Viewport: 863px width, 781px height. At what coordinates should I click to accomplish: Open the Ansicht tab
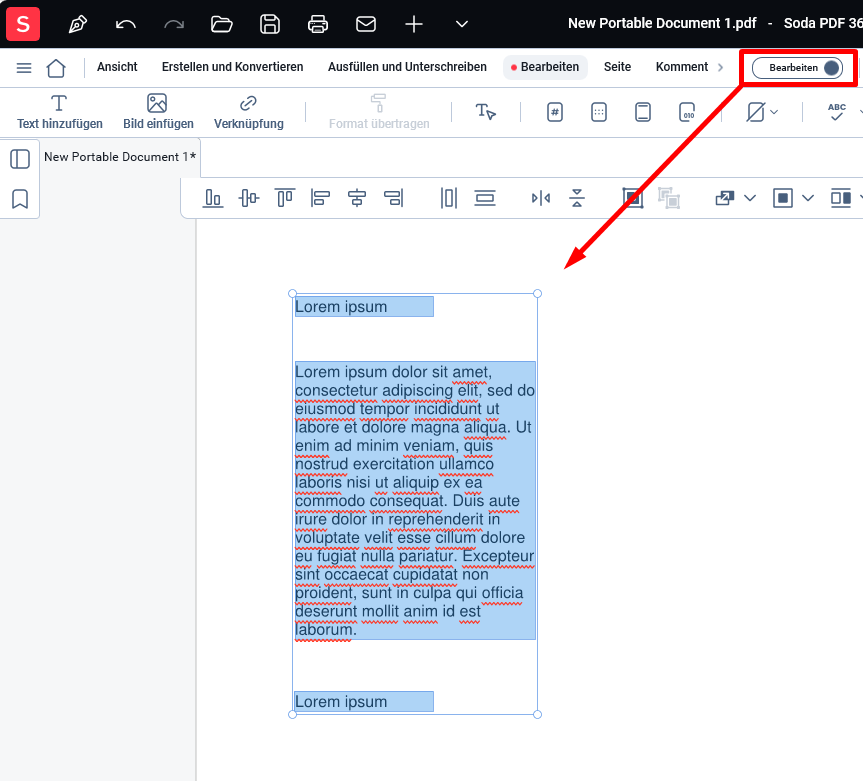(x=117, y=67)
